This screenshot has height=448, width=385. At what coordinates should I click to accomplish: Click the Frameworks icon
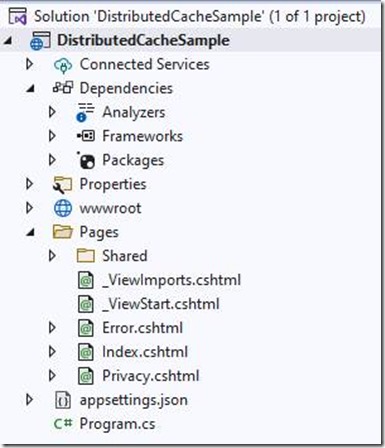coord(86,136)
